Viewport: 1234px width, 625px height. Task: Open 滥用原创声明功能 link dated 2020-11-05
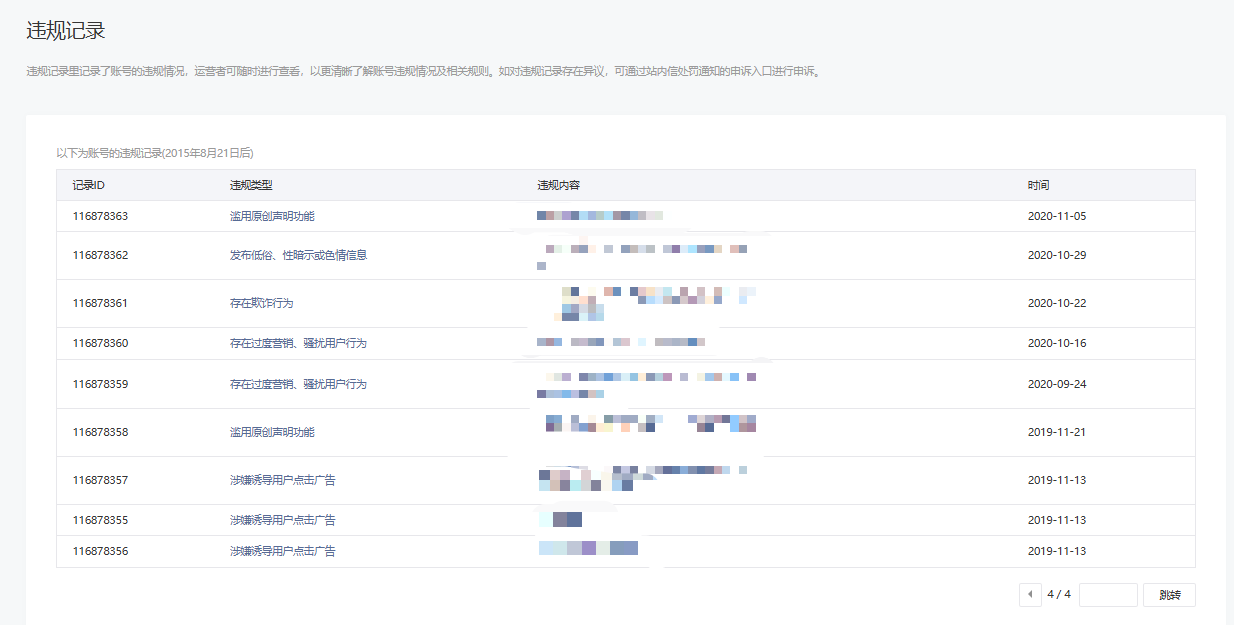tap(272, 216)
